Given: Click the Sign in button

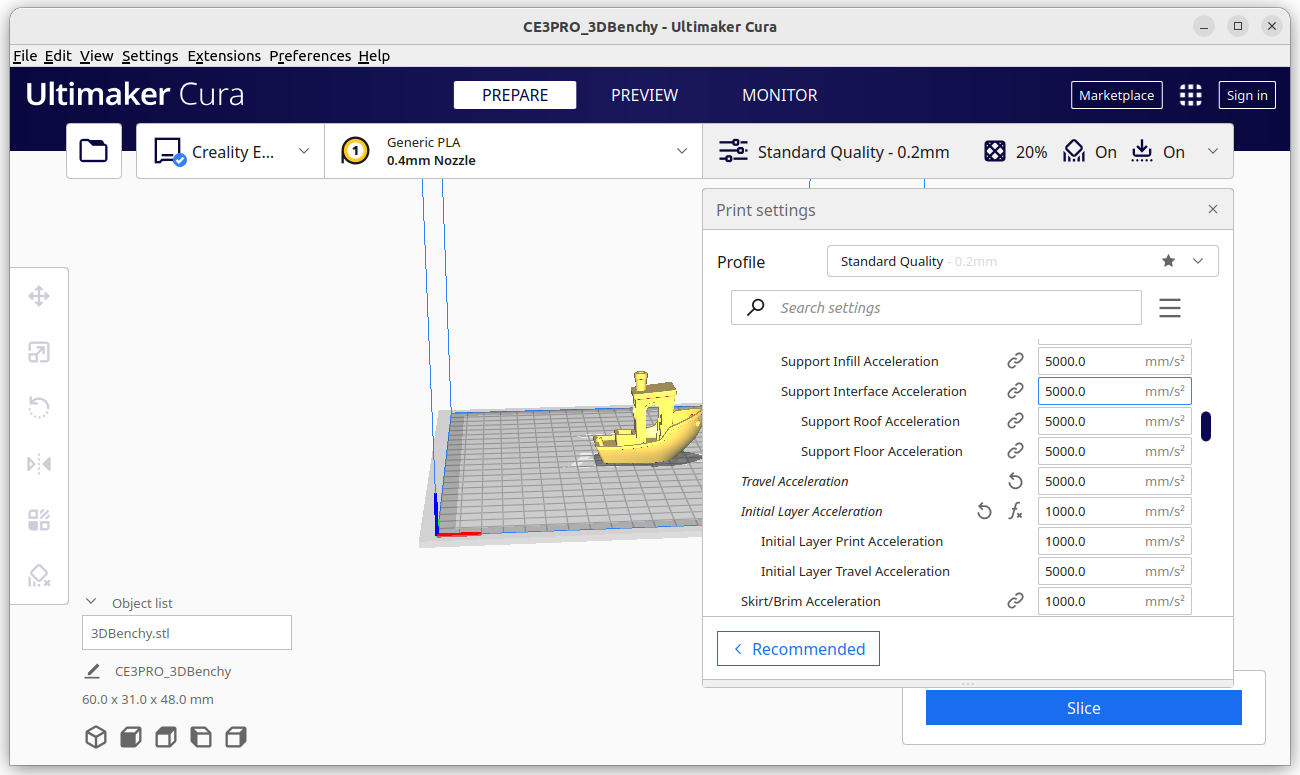Looking at the screenshot, I should [1247, 95].
